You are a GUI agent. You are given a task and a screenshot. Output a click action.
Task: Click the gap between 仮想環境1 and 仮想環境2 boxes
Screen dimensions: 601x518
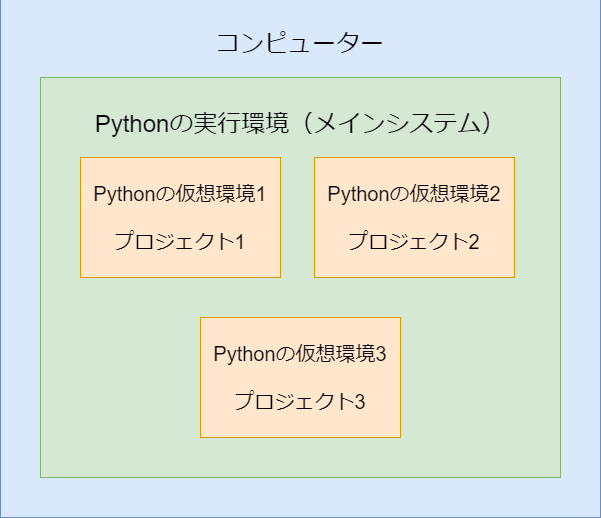click(x=297, y=217)
